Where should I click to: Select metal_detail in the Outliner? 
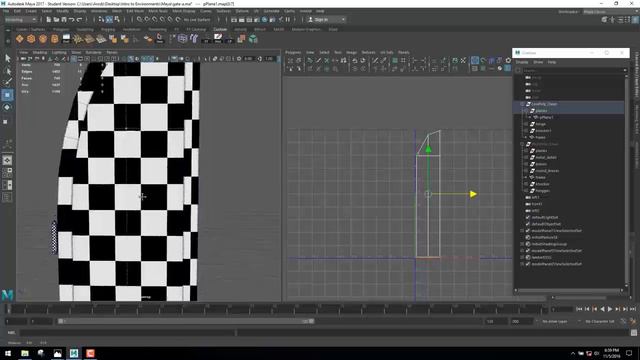click(546, 158)
